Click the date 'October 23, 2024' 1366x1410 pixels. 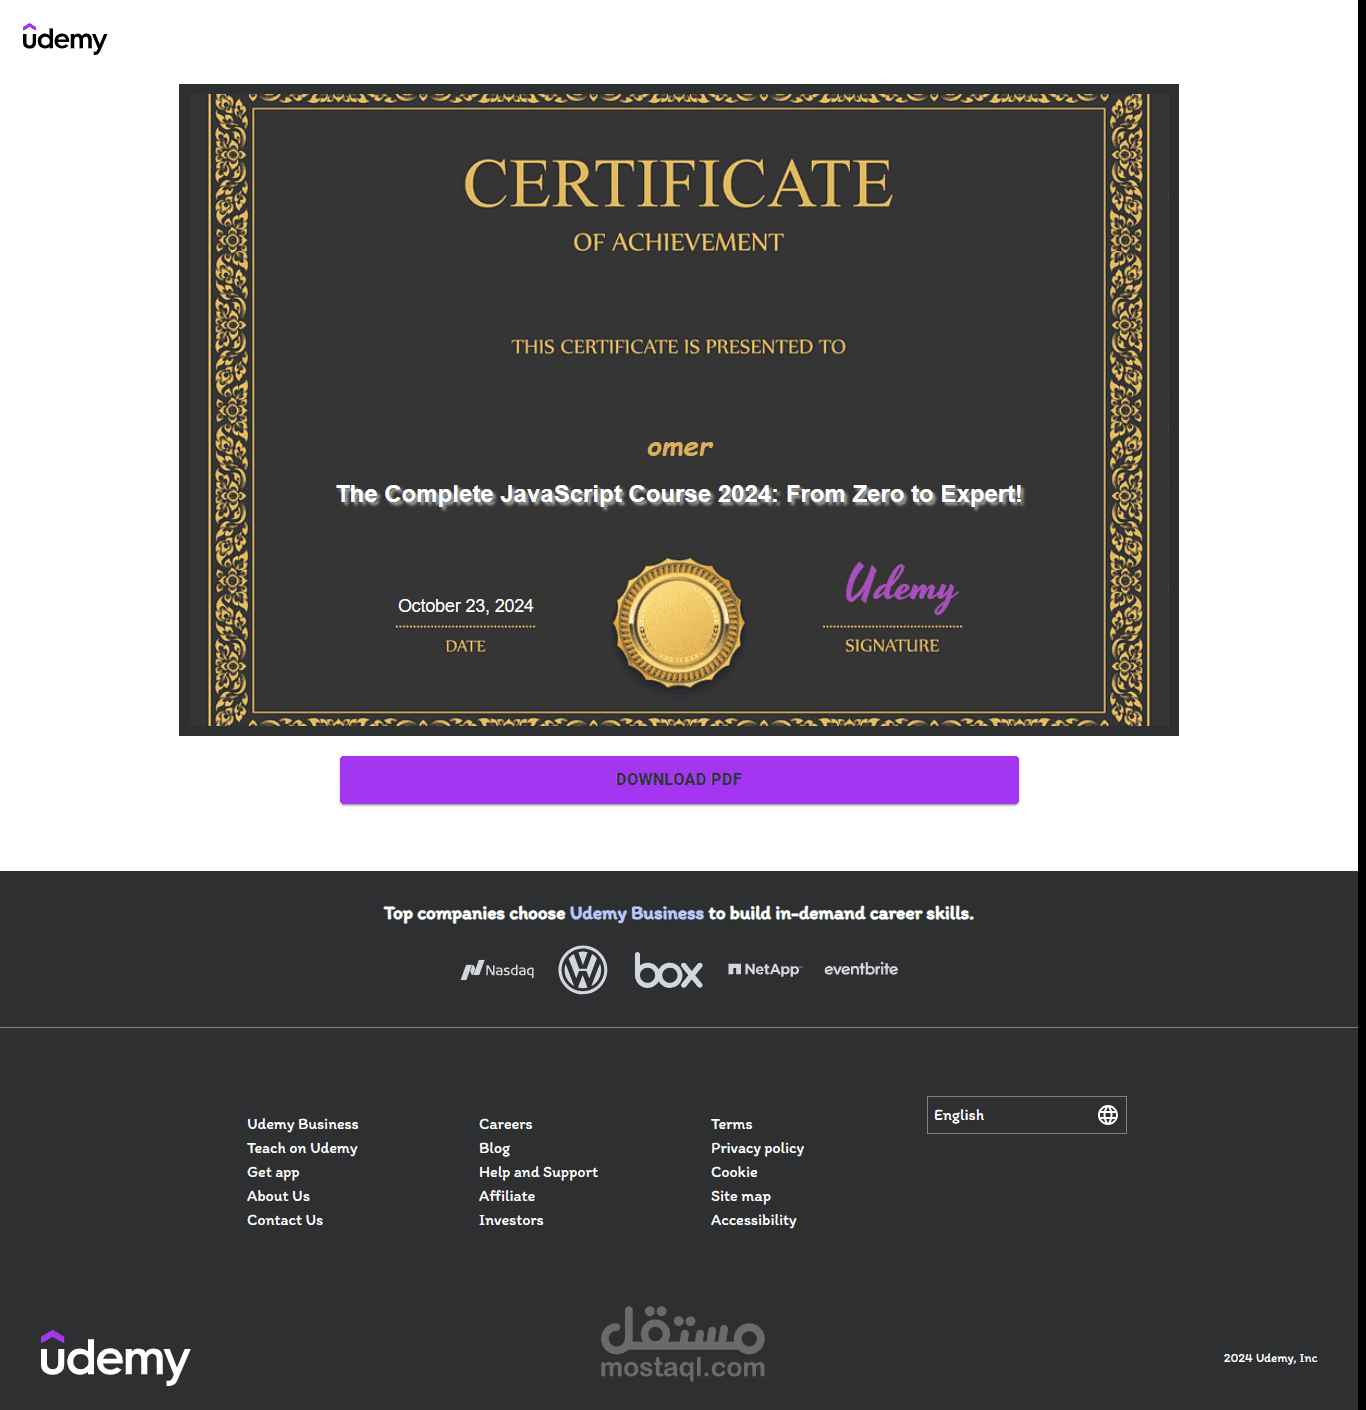466,606
